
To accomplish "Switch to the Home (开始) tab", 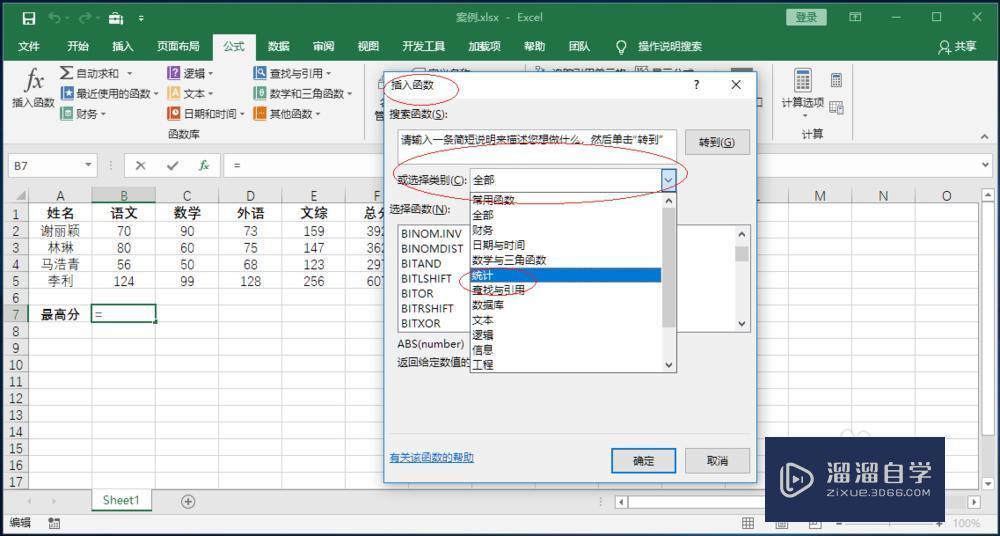I will [78, 46].
